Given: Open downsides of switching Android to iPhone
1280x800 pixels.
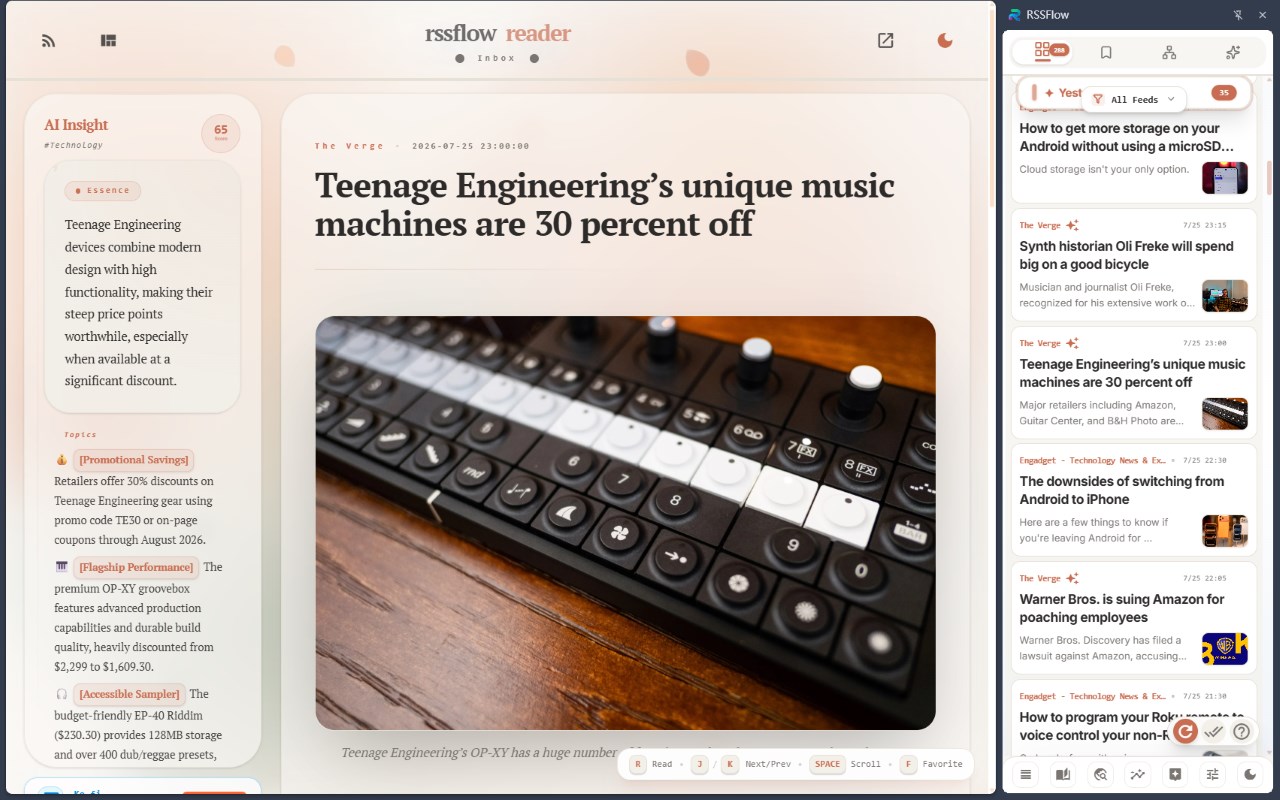Looking at the screenshot, I should [x=1134, y=498].
